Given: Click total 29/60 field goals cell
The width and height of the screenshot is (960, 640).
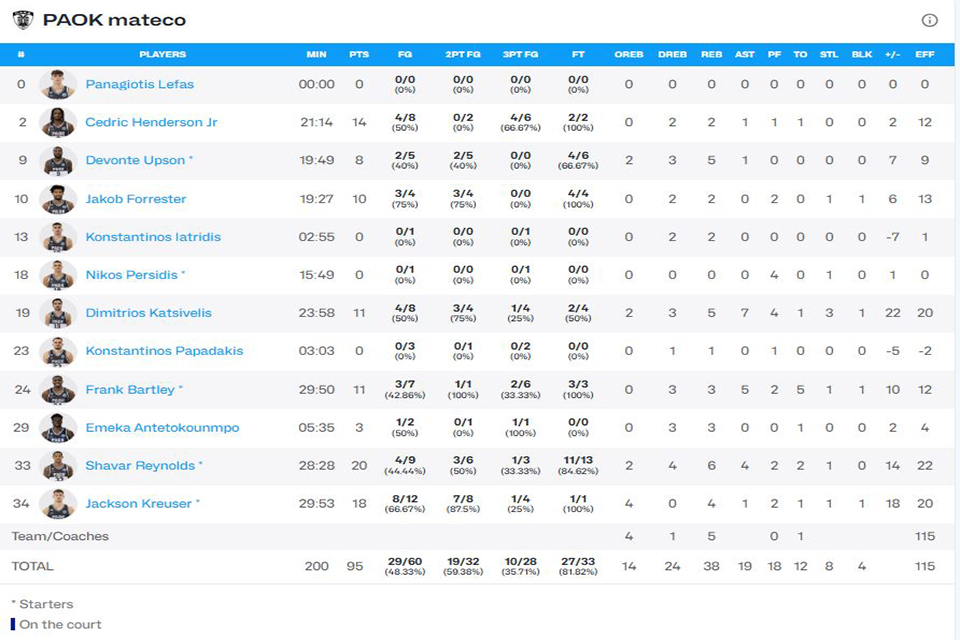Looking at the screenshot, I should (405, 566).
